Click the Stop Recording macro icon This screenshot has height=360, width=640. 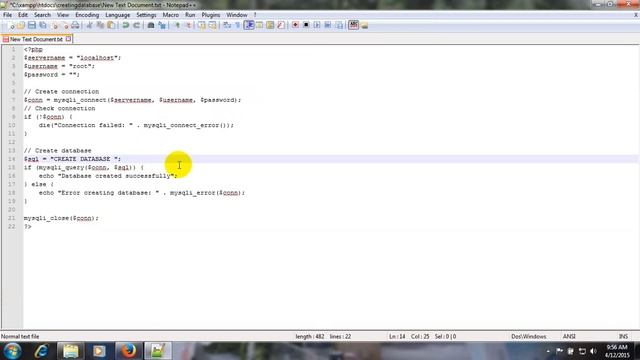(306, 25)
